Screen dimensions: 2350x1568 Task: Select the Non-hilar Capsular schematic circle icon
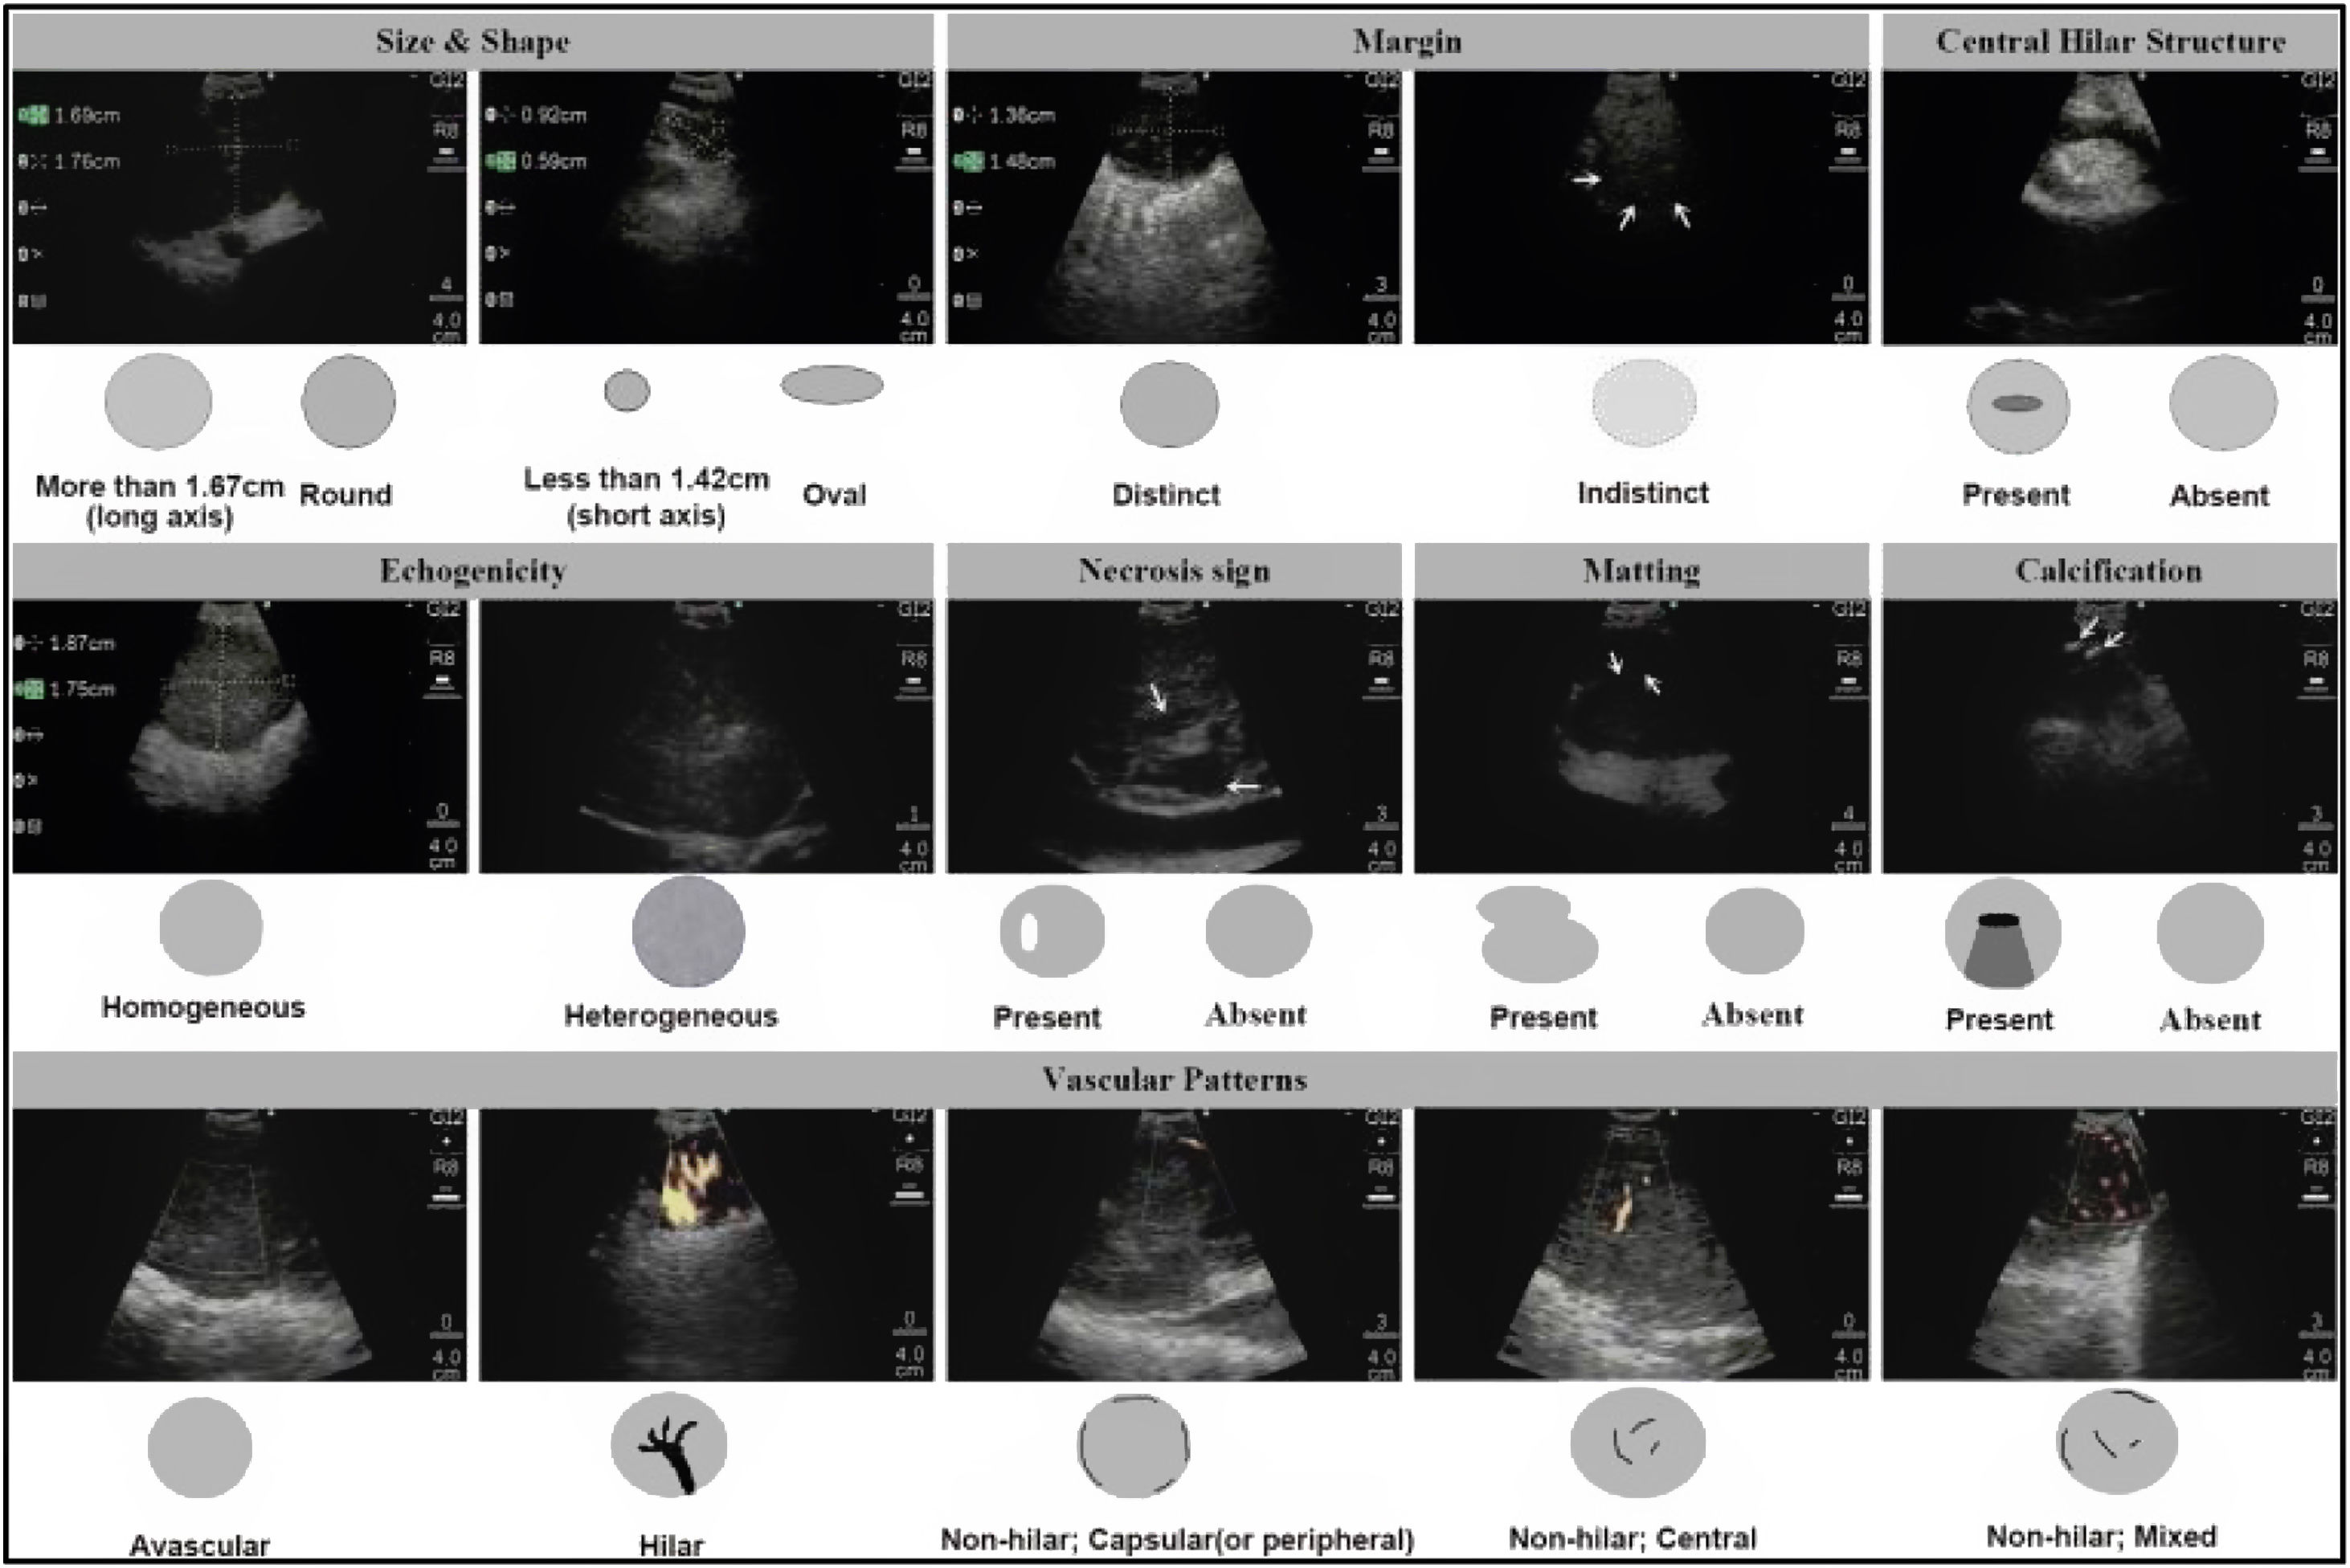click(1133, 1445)
